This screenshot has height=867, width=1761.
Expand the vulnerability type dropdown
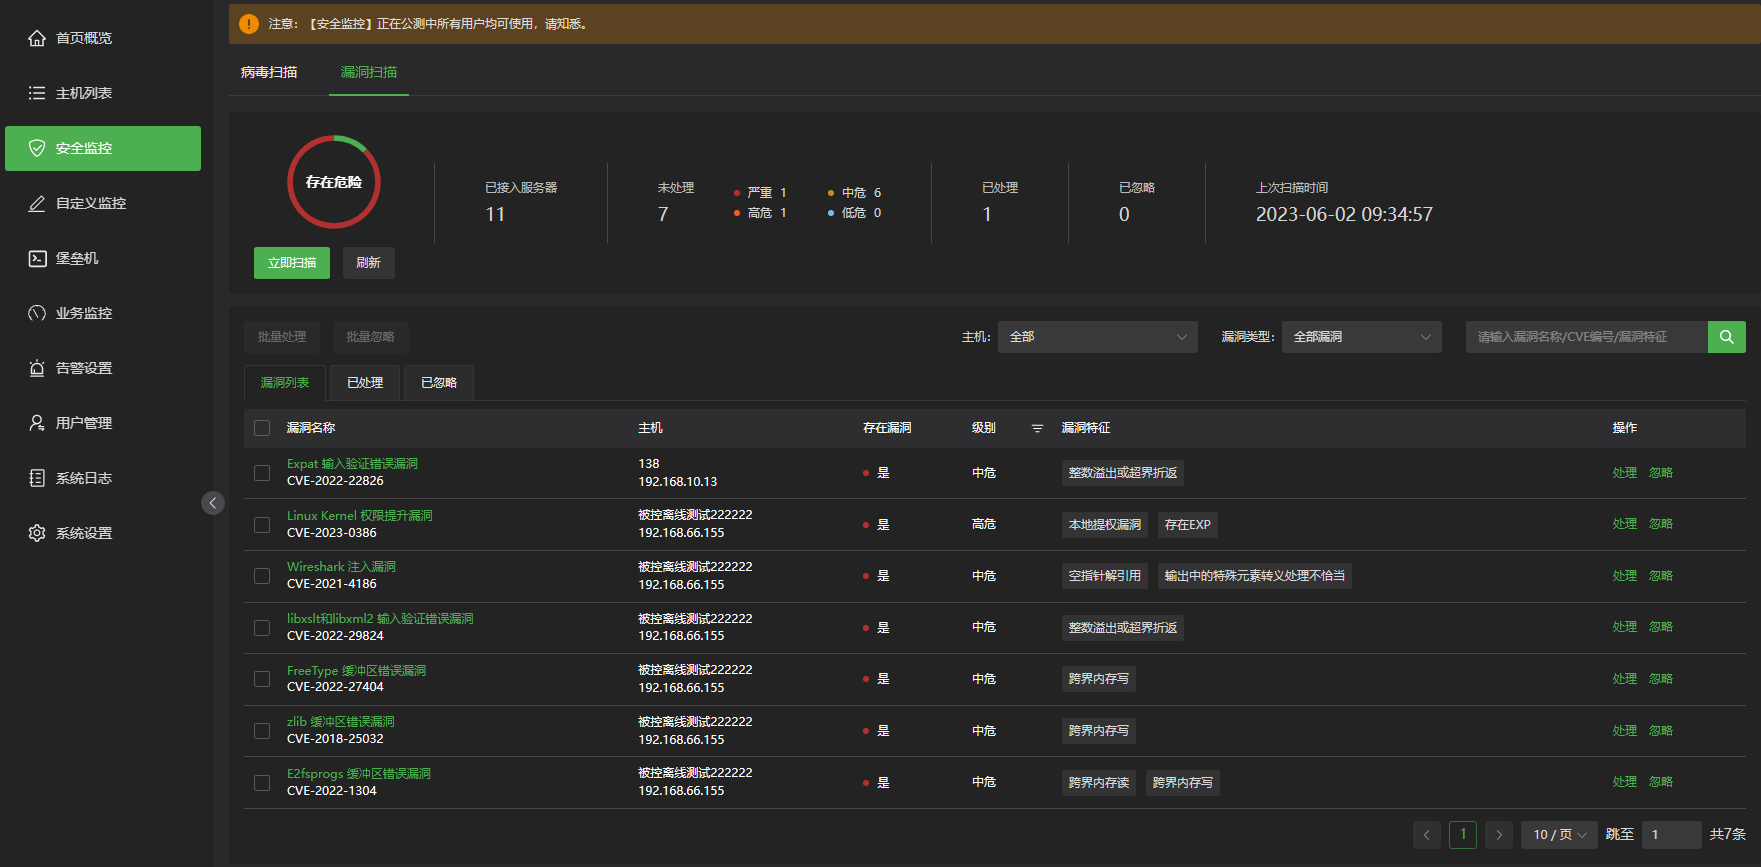click(x=1361, y=337)
